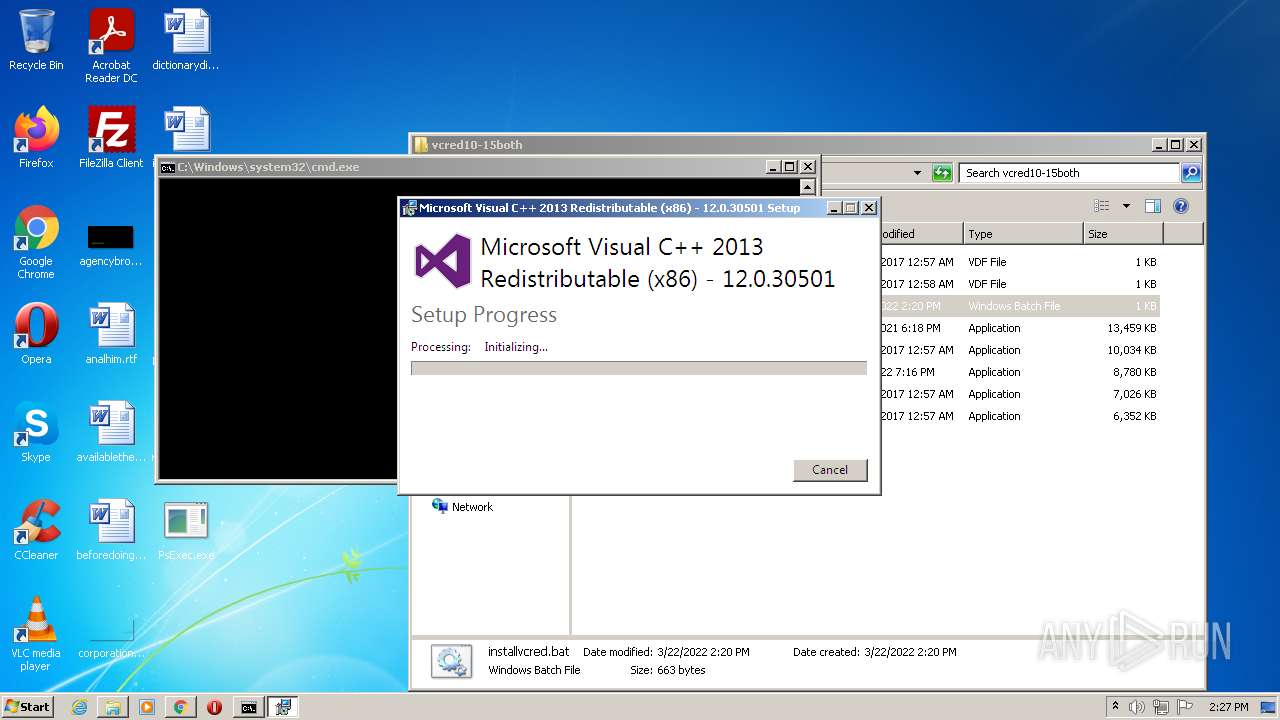The image size is (1280, 720).
Task: Sort files by the Size column
Action: click(1123, 234)
